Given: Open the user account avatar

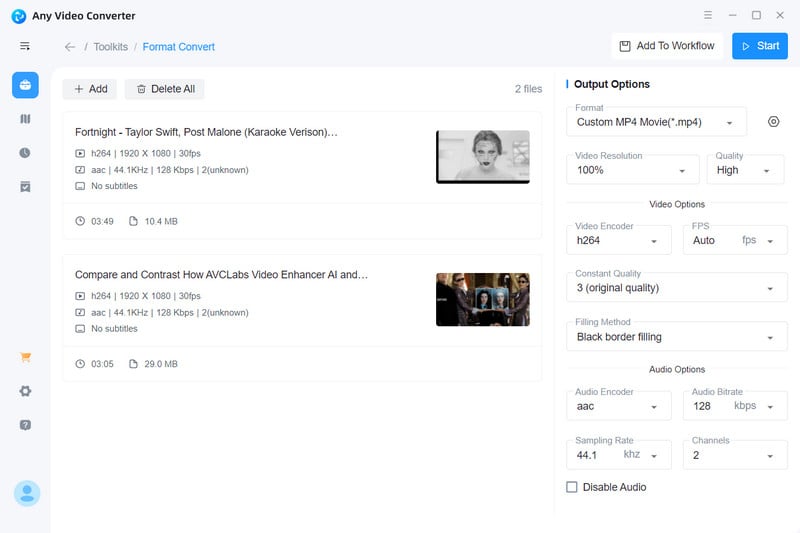Looking at the screenshot, I should point(27,493).
